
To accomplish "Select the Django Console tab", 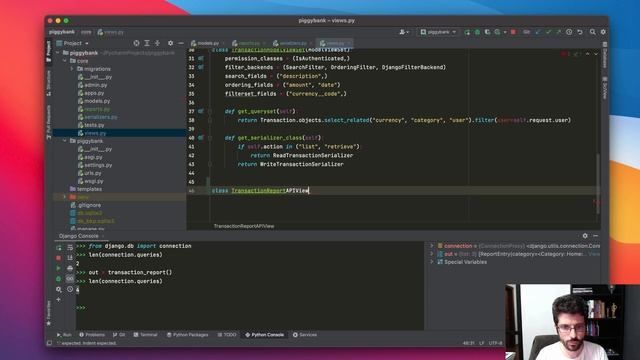I will coord(78,236).
